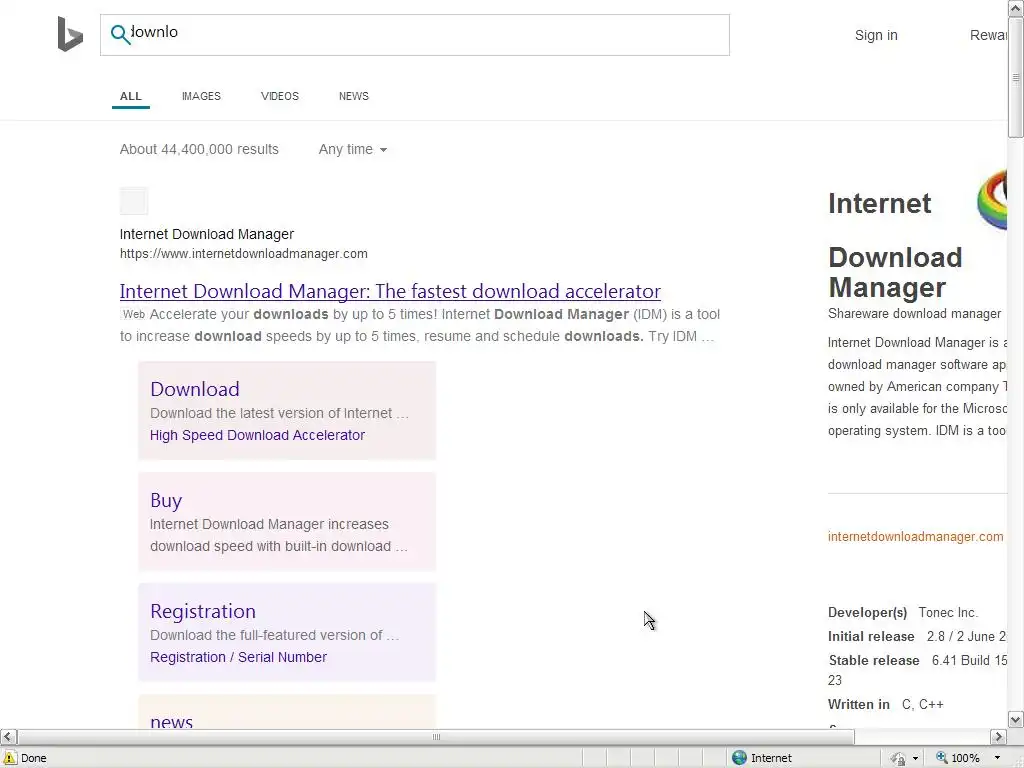1024x768 pixels.
Task: Click 'Tonec Inc.' developer value
Action: point(948,613)
